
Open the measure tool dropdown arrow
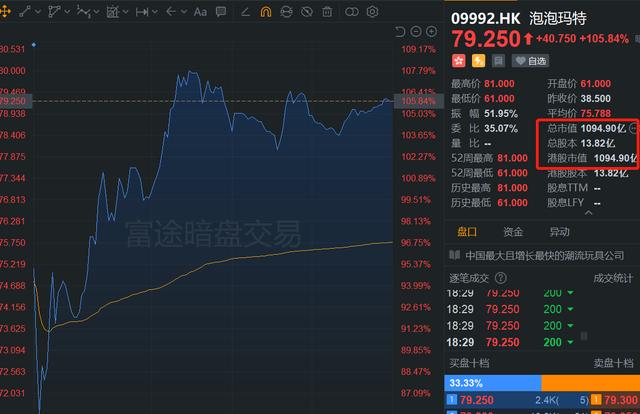(155, 12)
